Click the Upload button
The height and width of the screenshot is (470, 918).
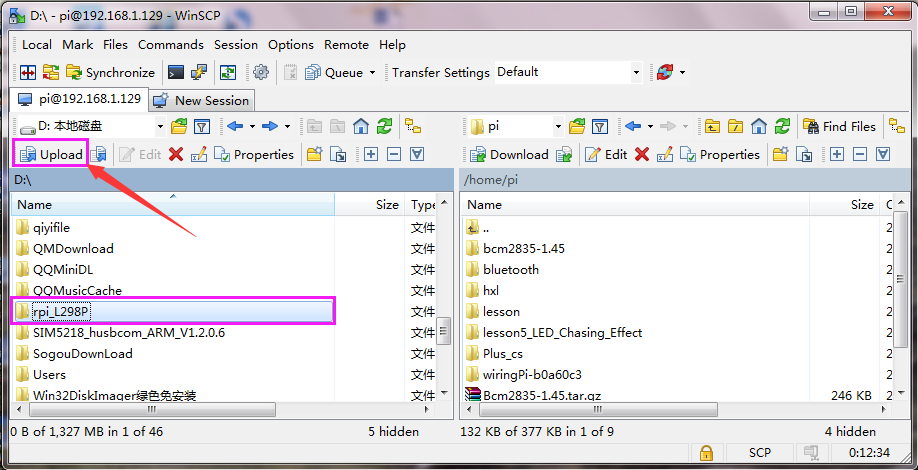click(x=50, y=155)
